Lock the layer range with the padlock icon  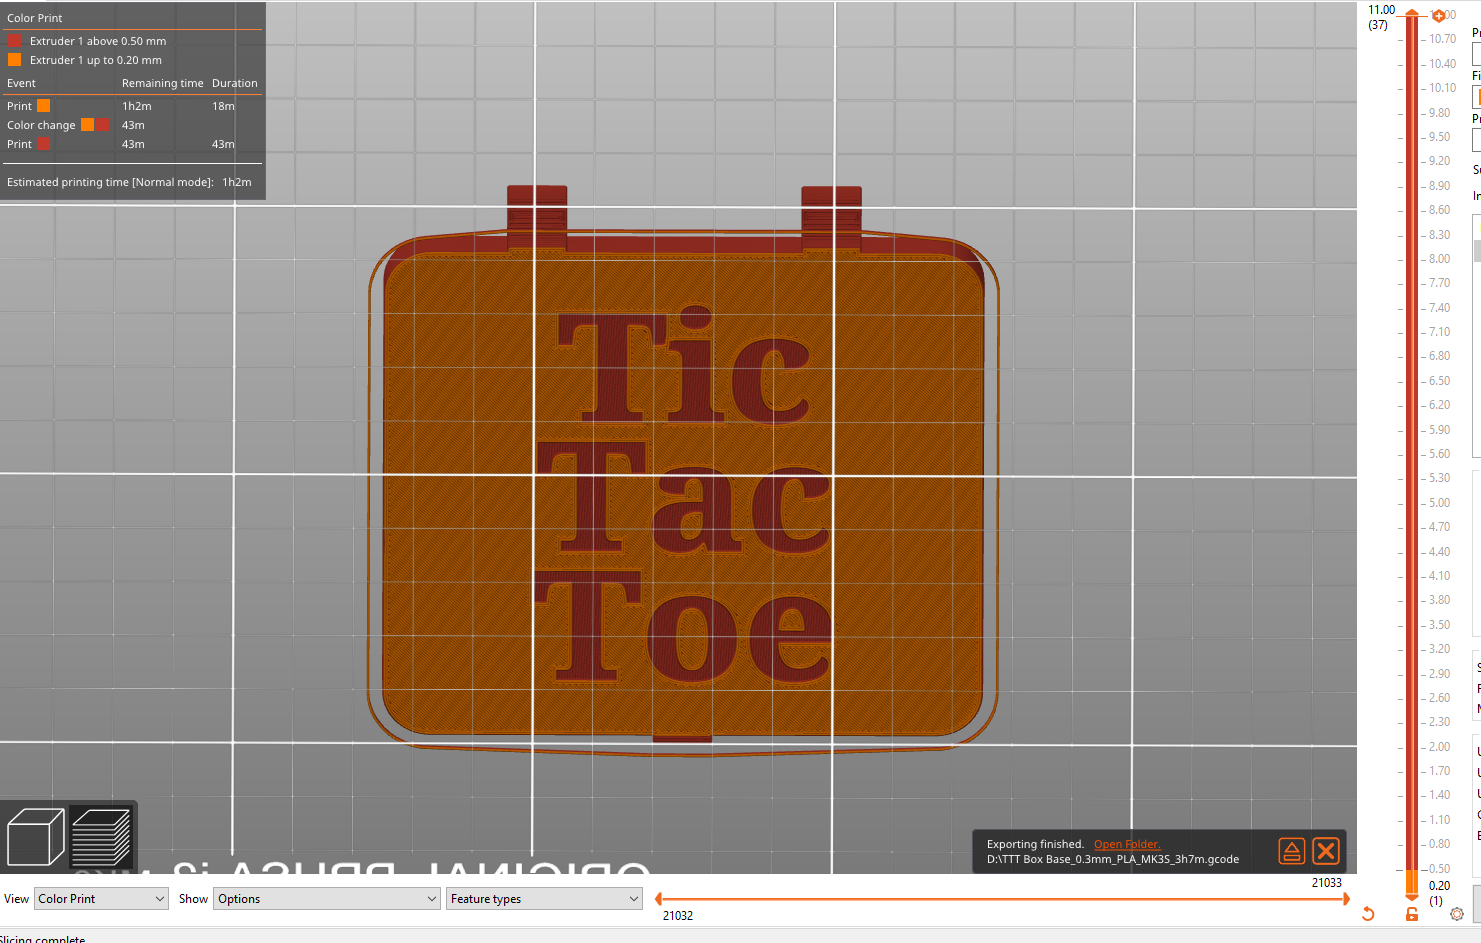coord(1411,914)
